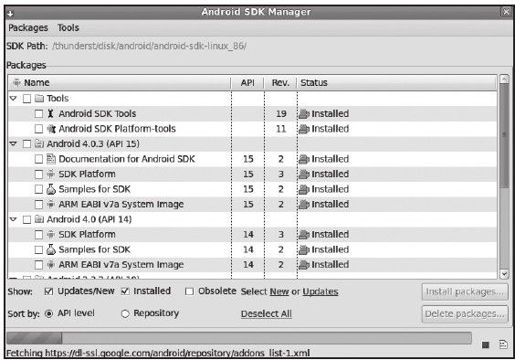Viewport: 515px width, 360px height.
Task: Toggle the Installed show filter
Action: [x=125, y=291]
